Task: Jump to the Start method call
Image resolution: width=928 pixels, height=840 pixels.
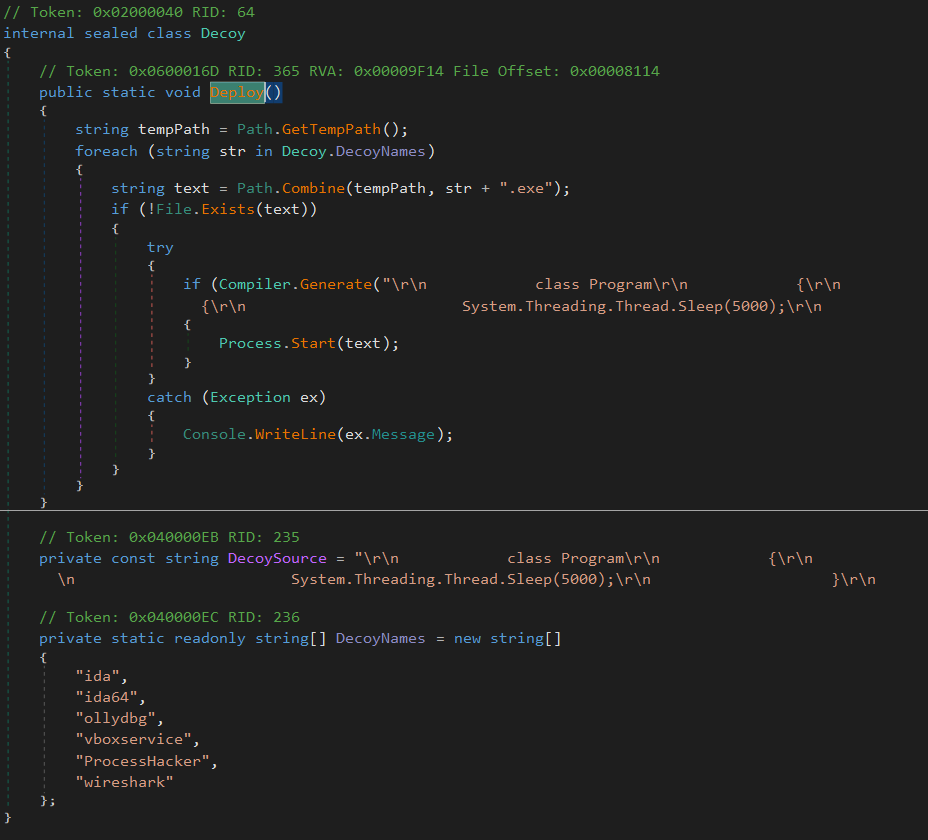Action: pyautogui.click(x=313, y=343)
